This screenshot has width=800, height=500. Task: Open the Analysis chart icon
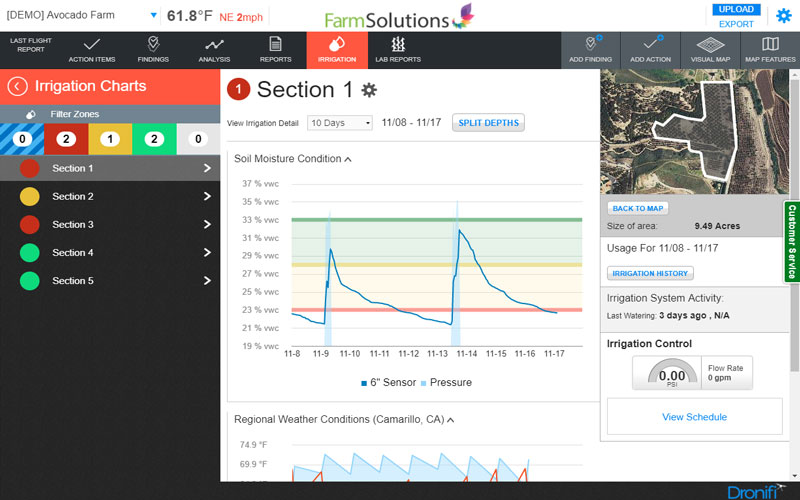[x=214, y=45]
